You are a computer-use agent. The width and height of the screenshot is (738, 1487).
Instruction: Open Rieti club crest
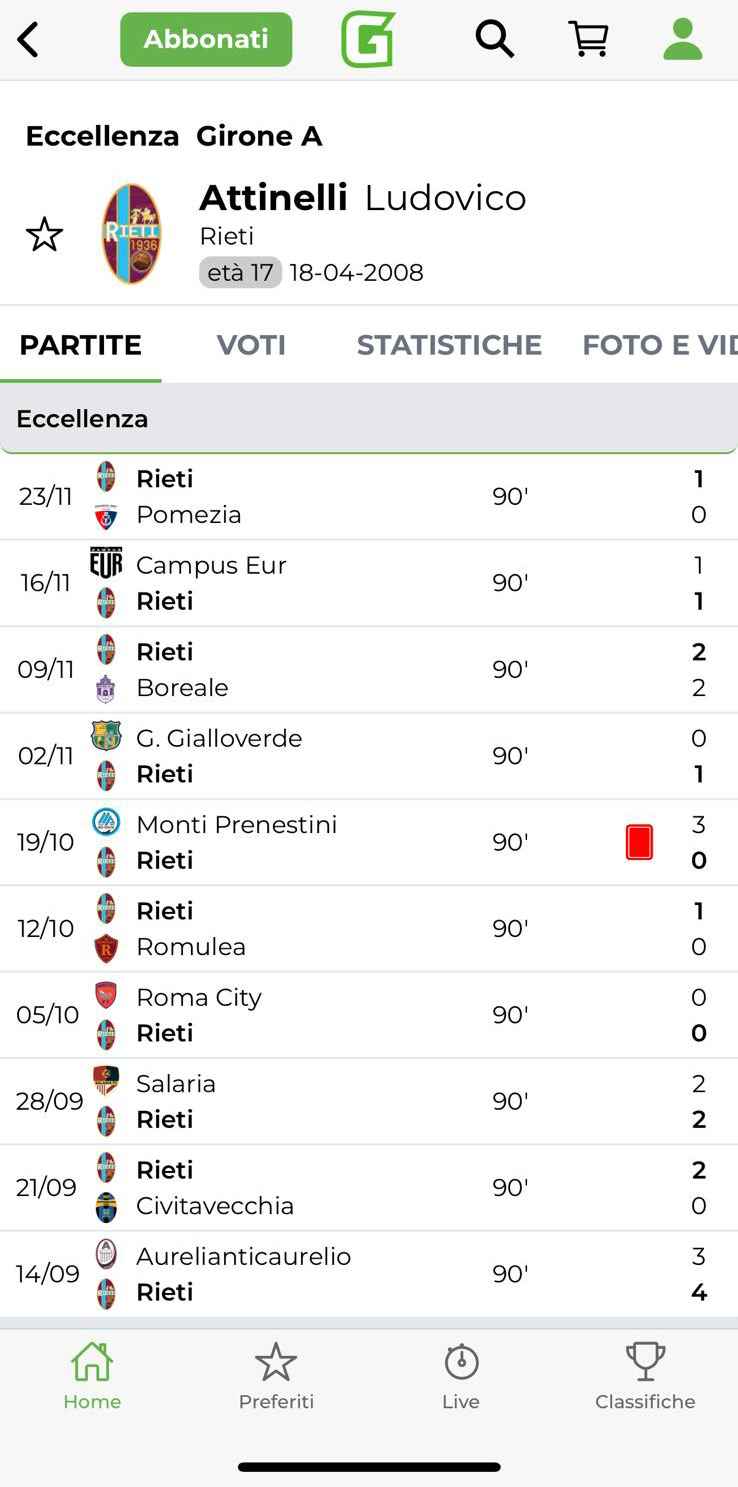point(132,234)
